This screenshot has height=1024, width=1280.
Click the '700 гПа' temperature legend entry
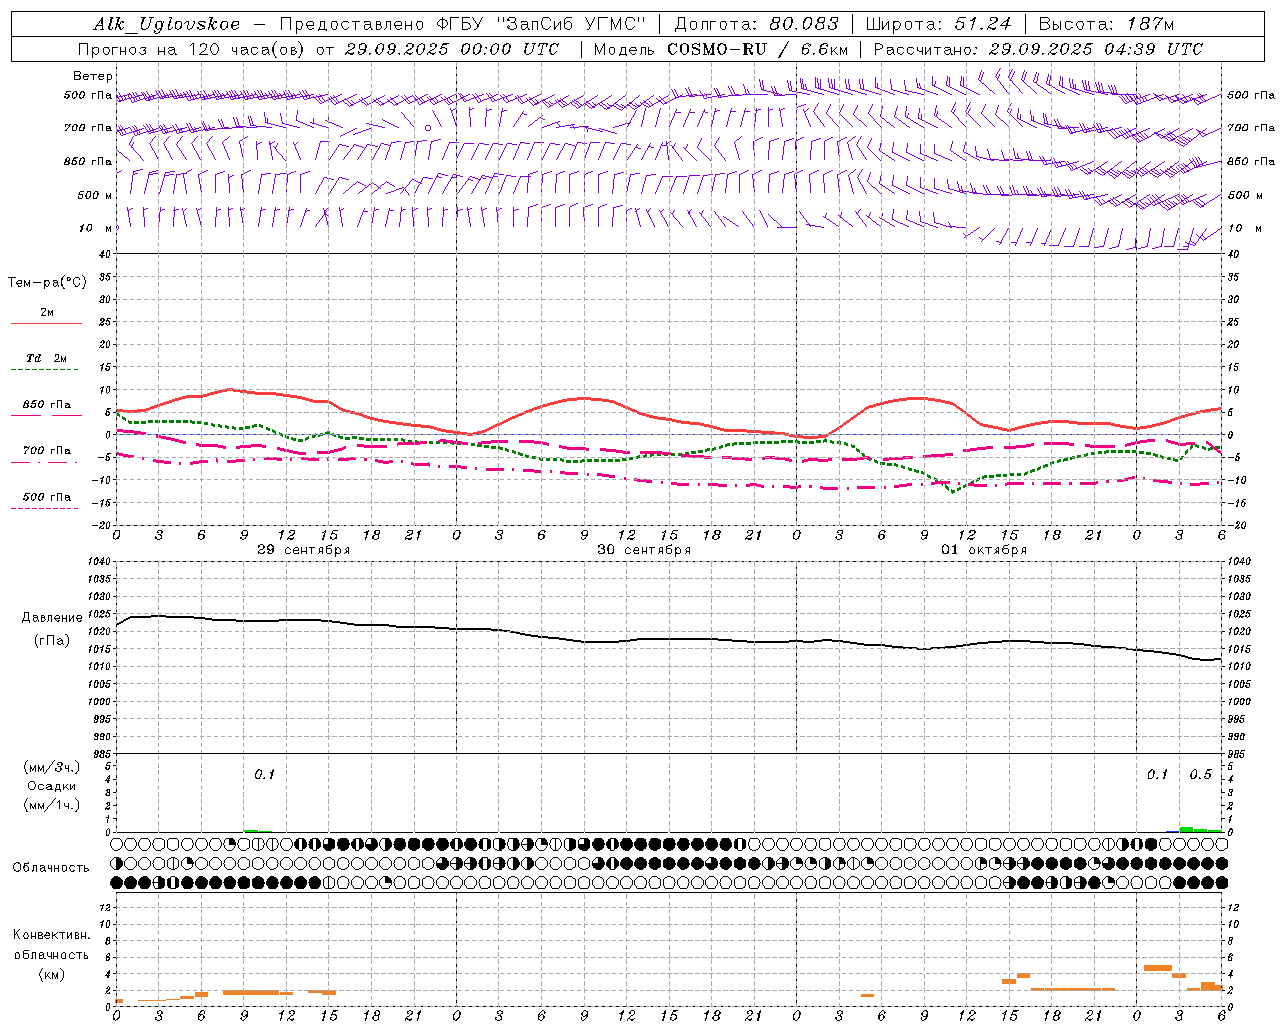[47, 451]
